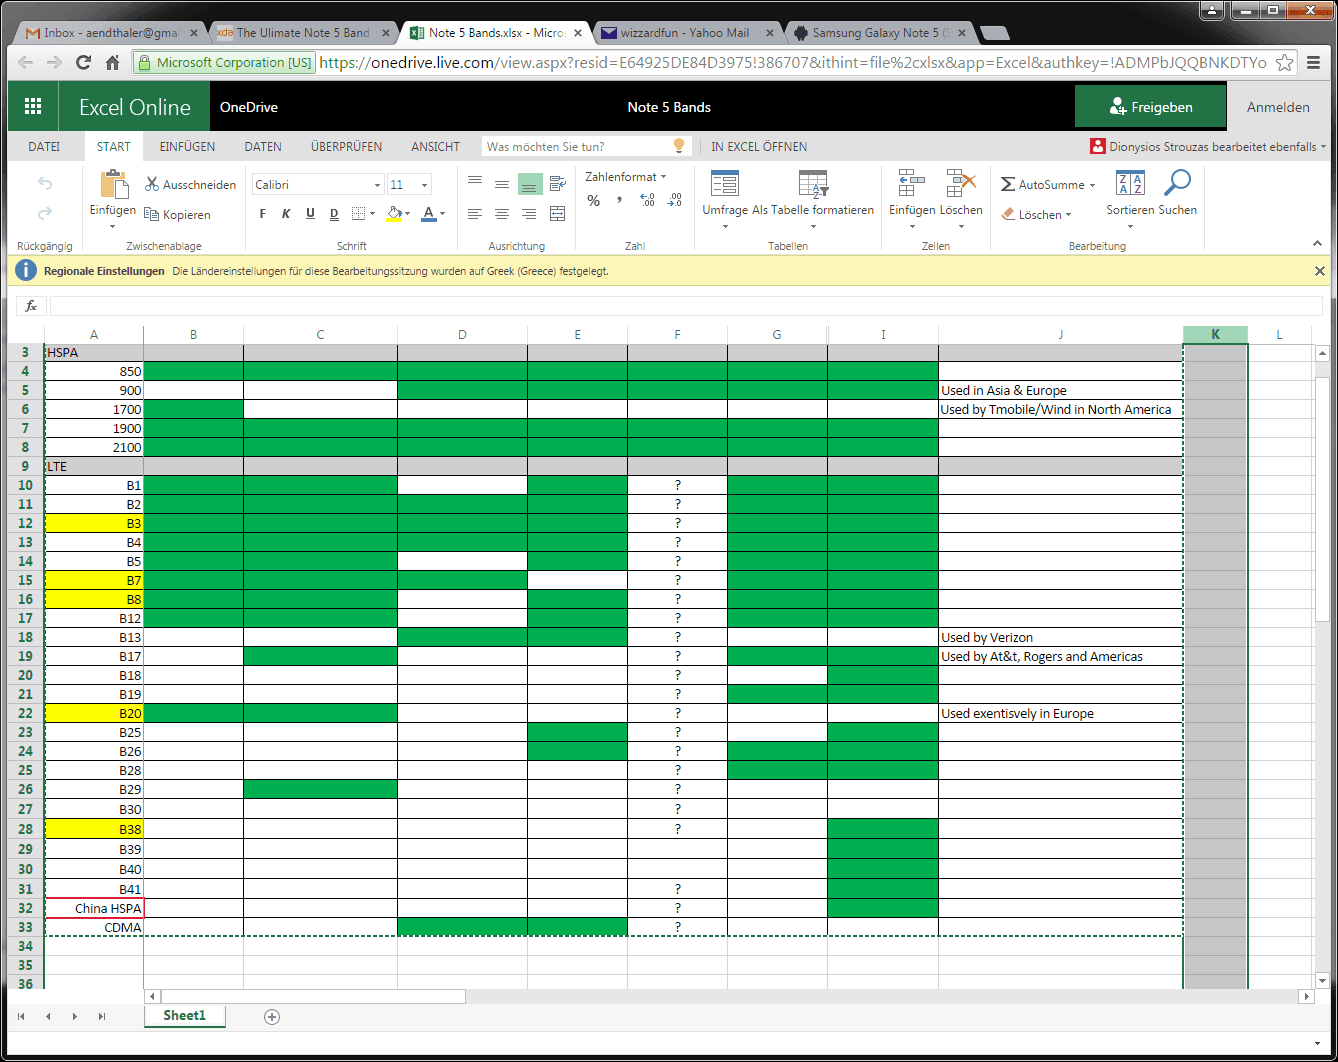The image size is (1338, 1062).
Task: Apply cell borders icon
Action: [x=359, y=214]
